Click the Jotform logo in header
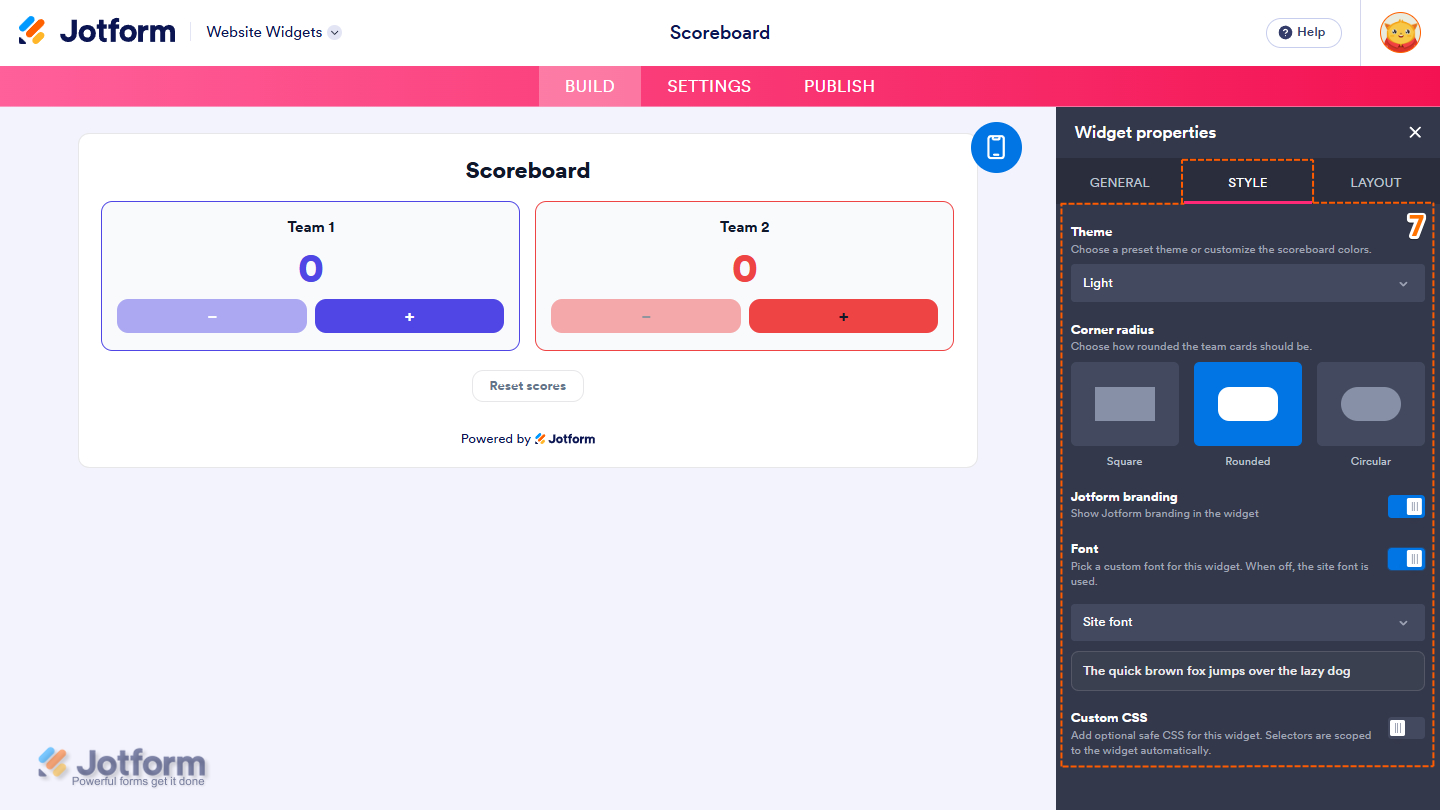Screen dimensions: 1440x810 97,32
